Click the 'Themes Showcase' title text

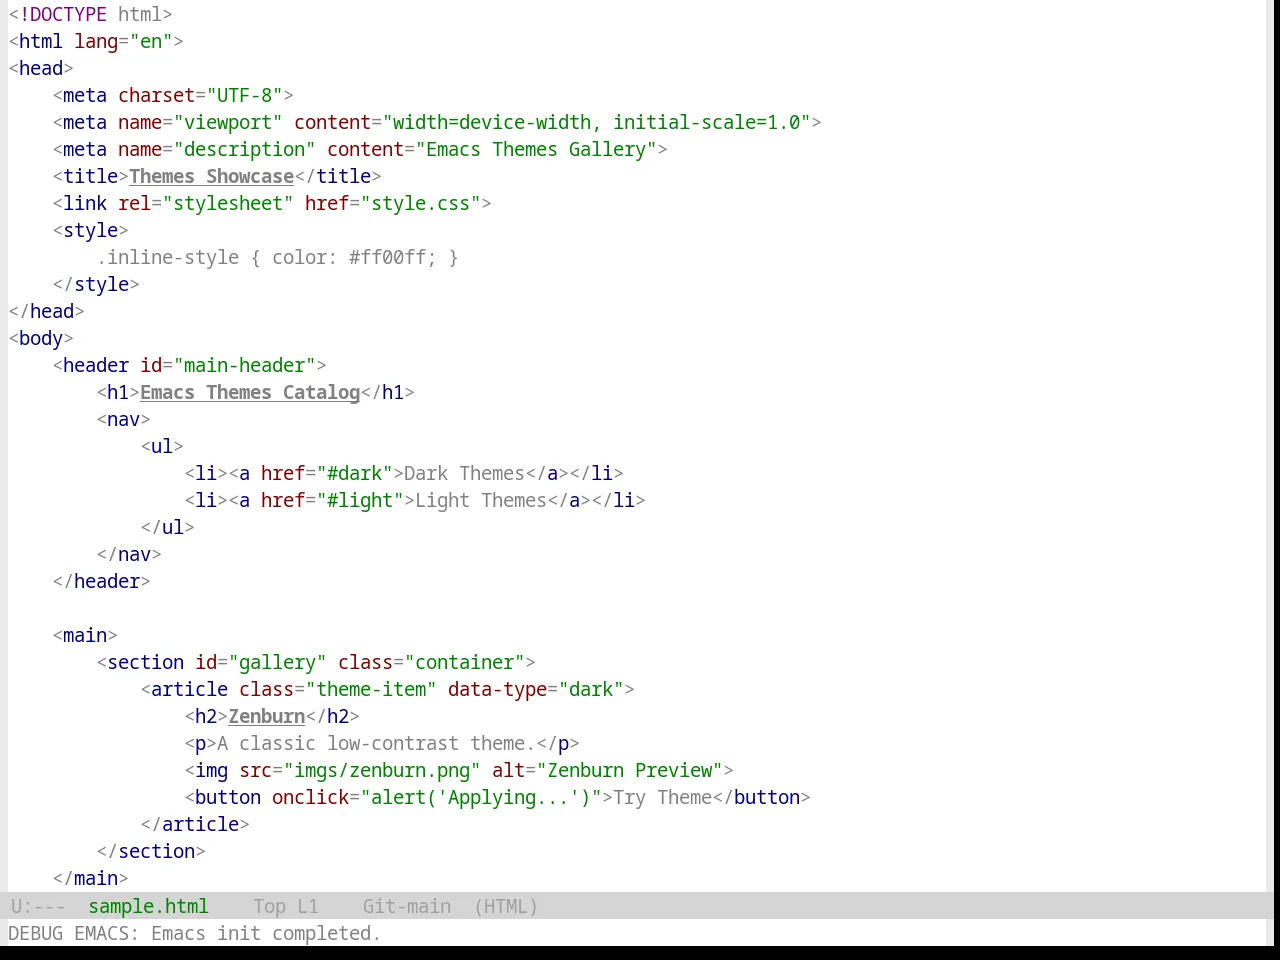click(x=212, y=177)
